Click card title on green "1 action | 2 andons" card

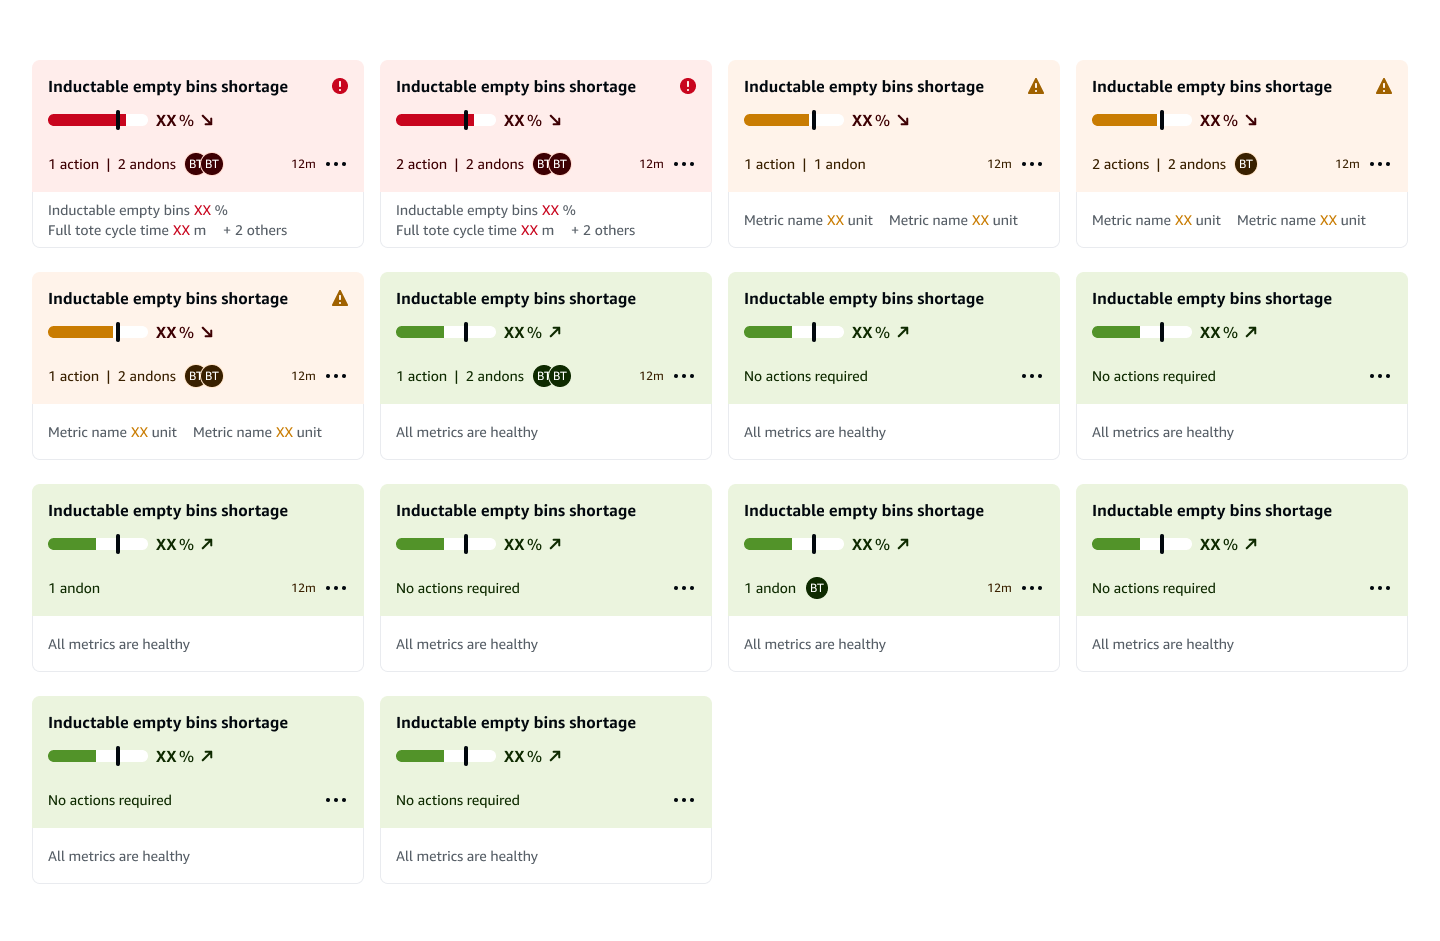pos(516,299)
